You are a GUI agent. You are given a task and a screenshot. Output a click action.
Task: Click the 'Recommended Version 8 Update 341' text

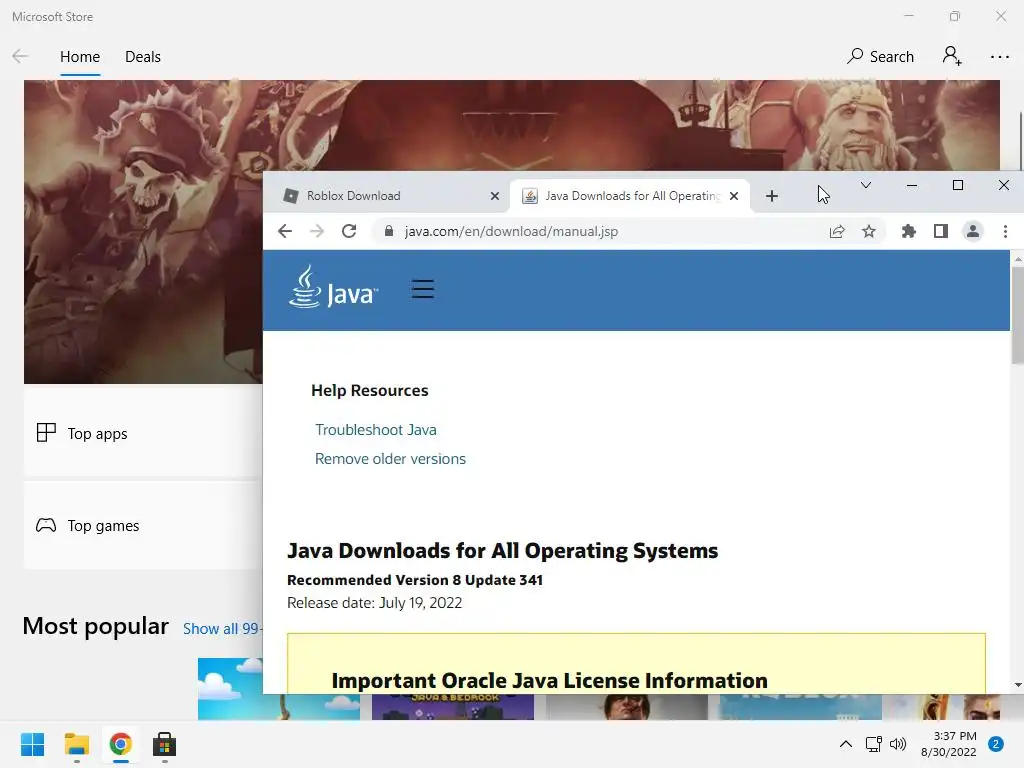pyautogui.click(x=415, y=580)
